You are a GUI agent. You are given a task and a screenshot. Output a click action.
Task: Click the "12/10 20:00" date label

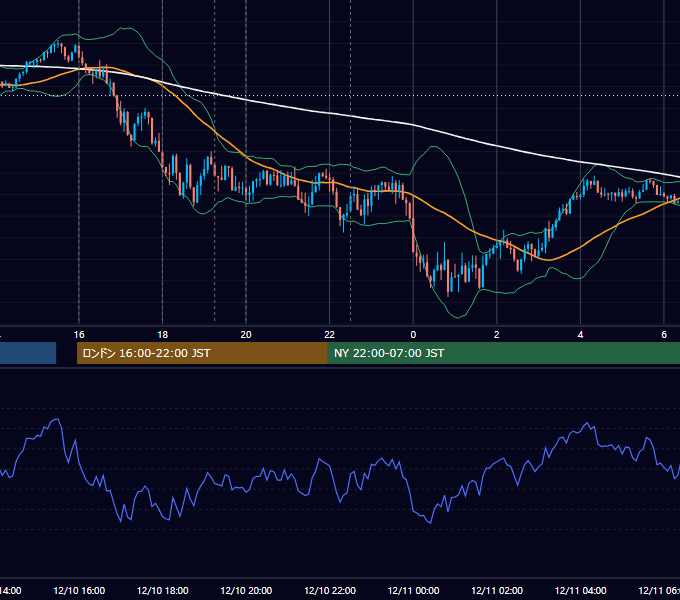point(246,590)
